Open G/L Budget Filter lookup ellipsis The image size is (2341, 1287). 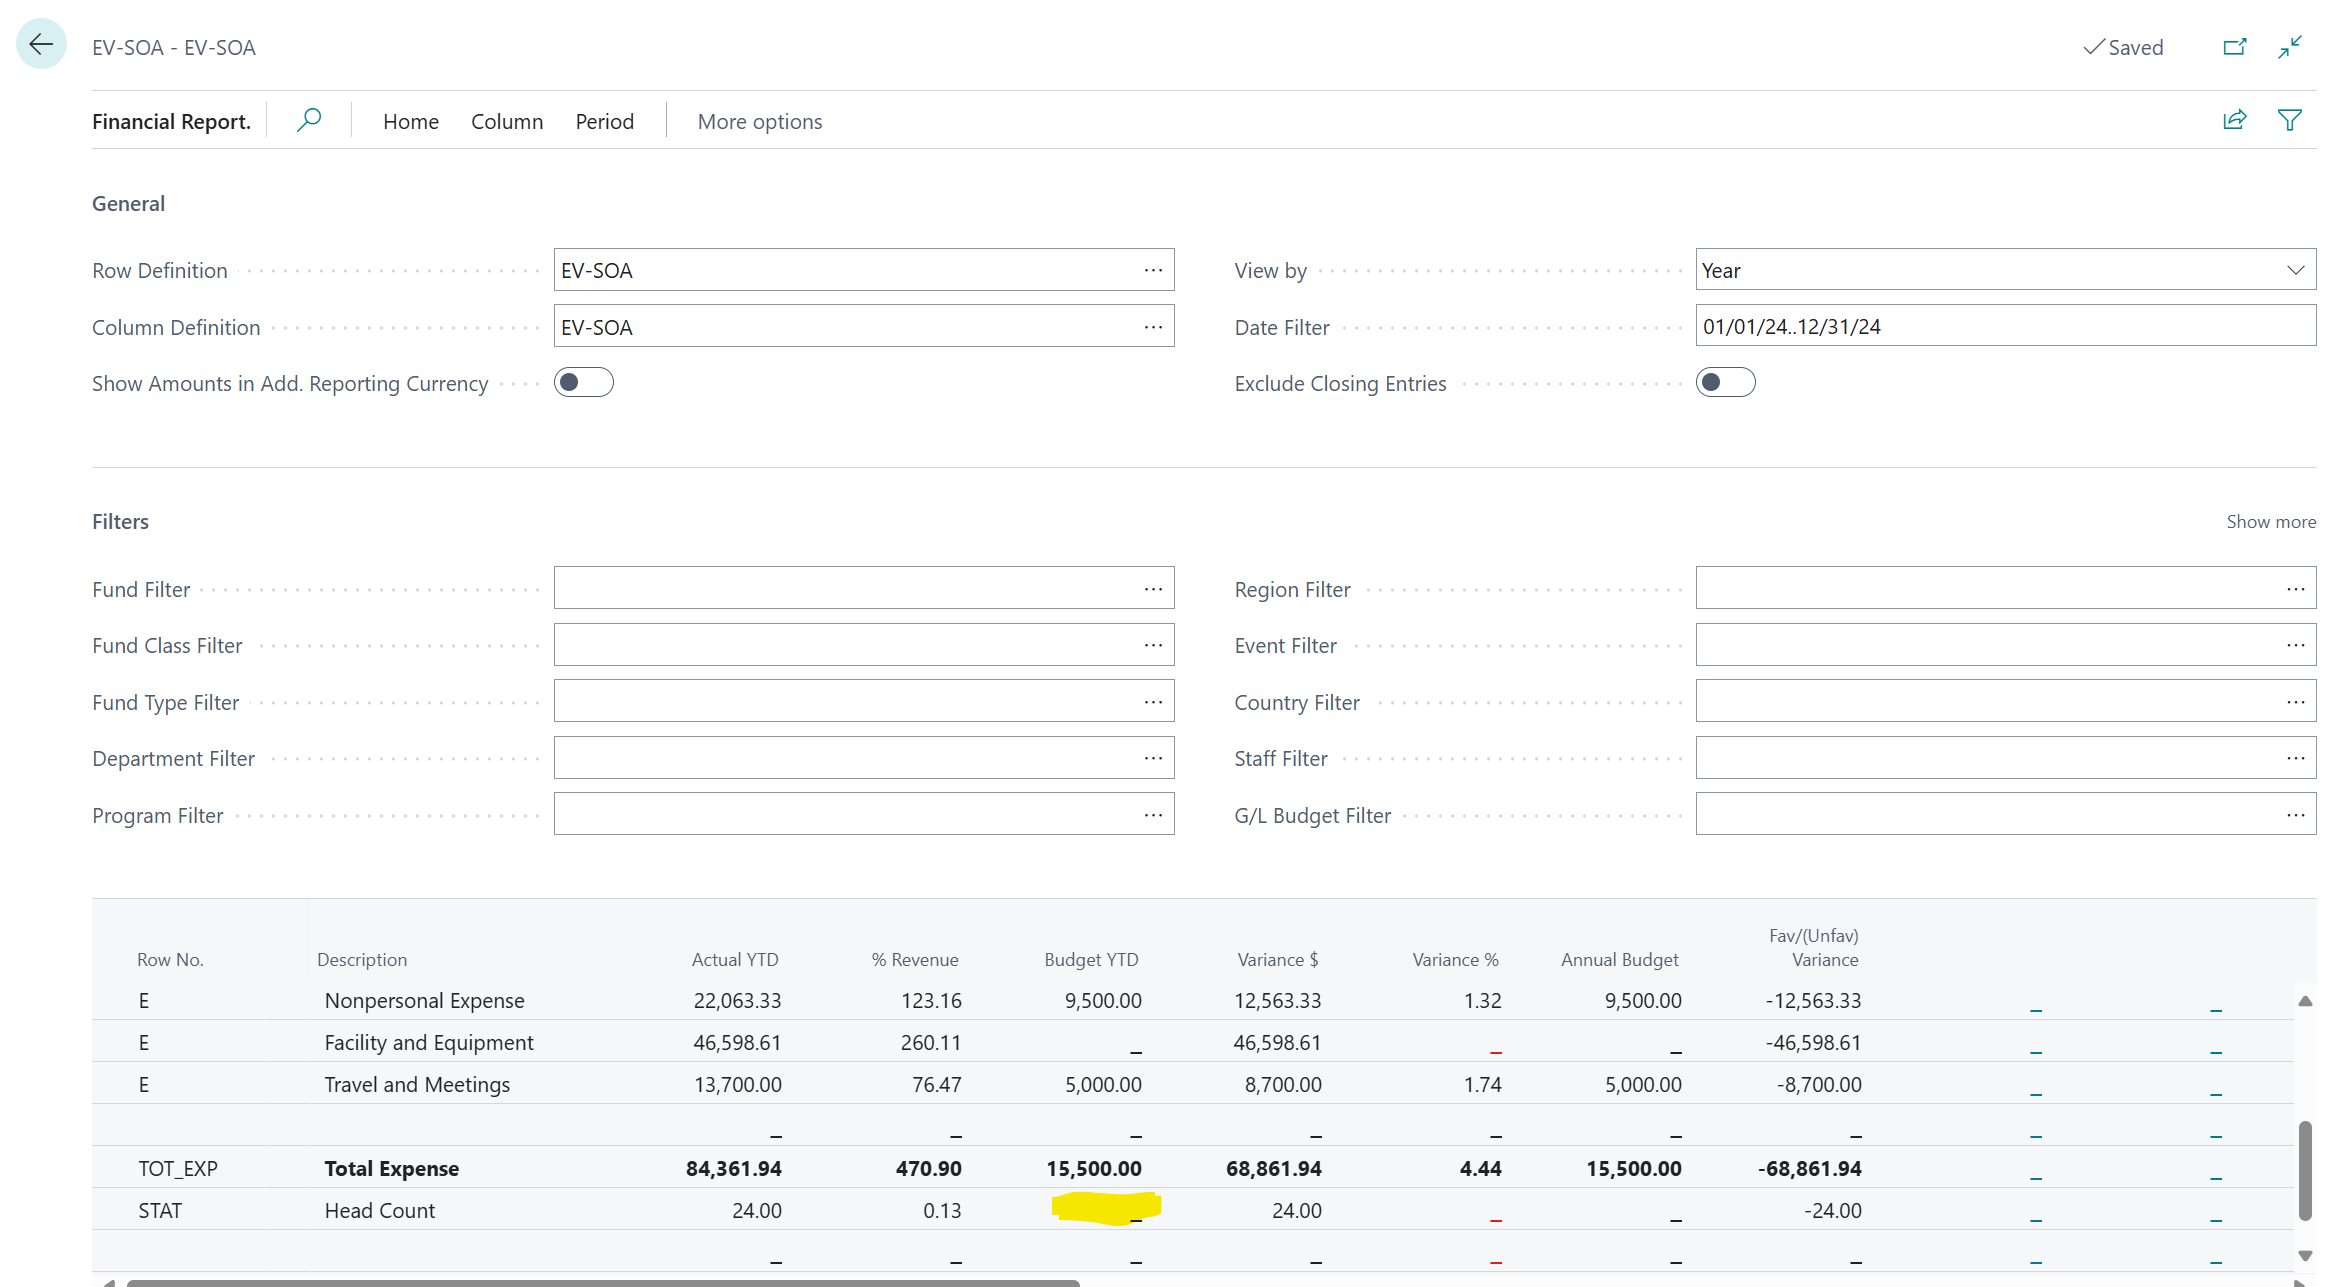2295,815
